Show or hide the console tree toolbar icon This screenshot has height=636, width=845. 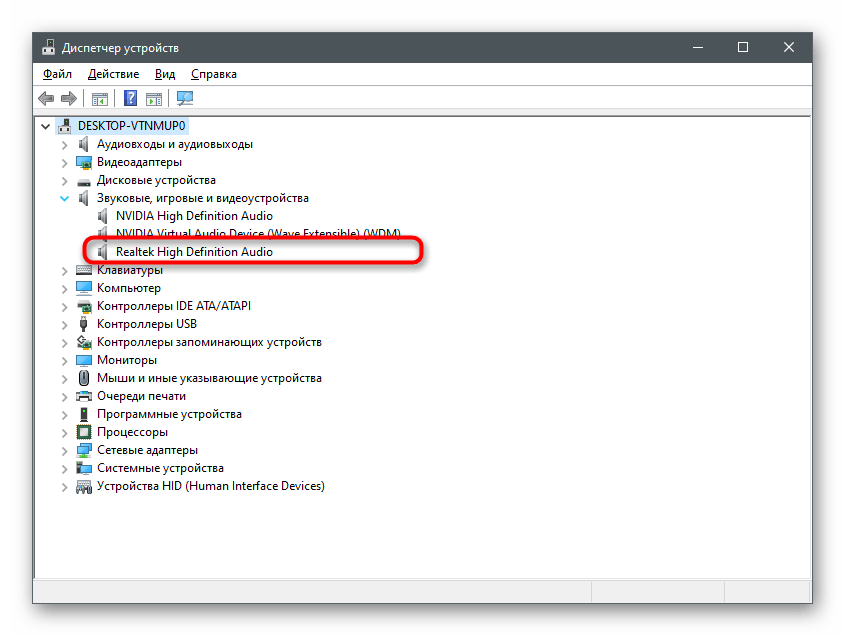click(100, 99)
